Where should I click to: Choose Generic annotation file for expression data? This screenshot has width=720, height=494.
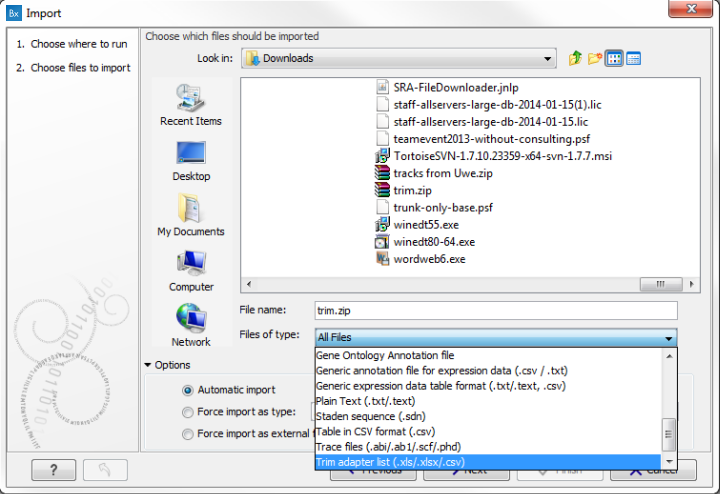point(488,370)
